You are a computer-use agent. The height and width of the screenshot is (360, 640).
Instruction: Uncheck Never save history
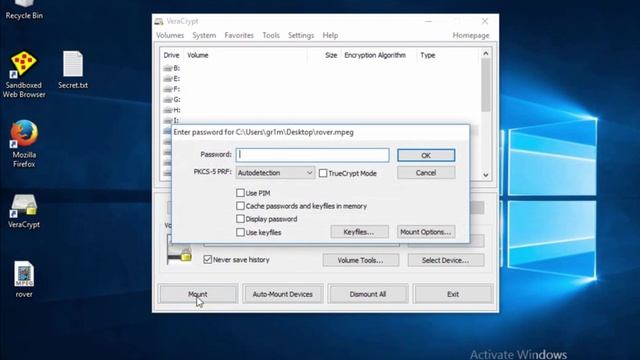pyautogui.click(x=207, y=260)
